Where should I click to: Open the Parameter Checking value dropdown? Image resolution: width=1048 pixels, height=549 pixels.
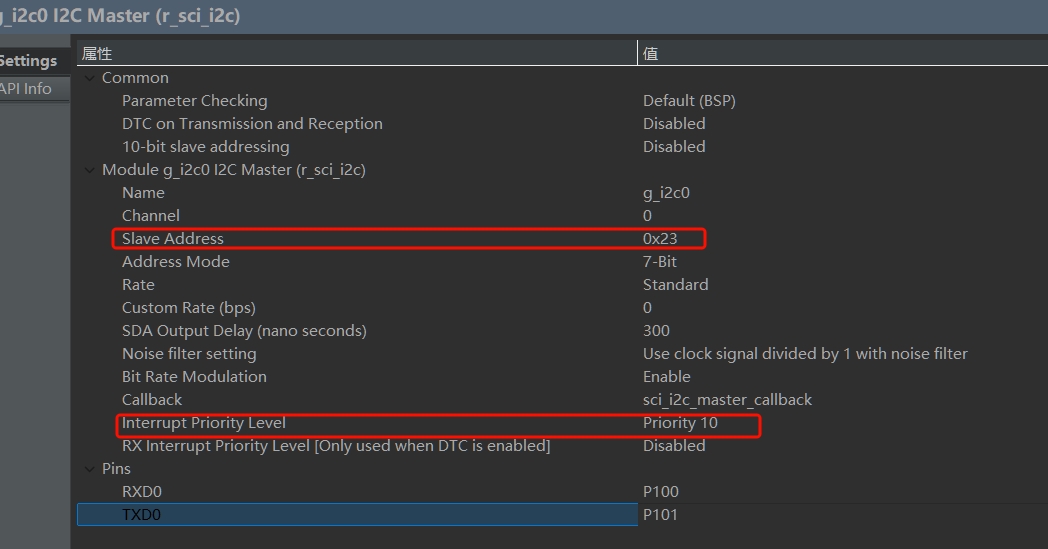(x=689, y=101)
